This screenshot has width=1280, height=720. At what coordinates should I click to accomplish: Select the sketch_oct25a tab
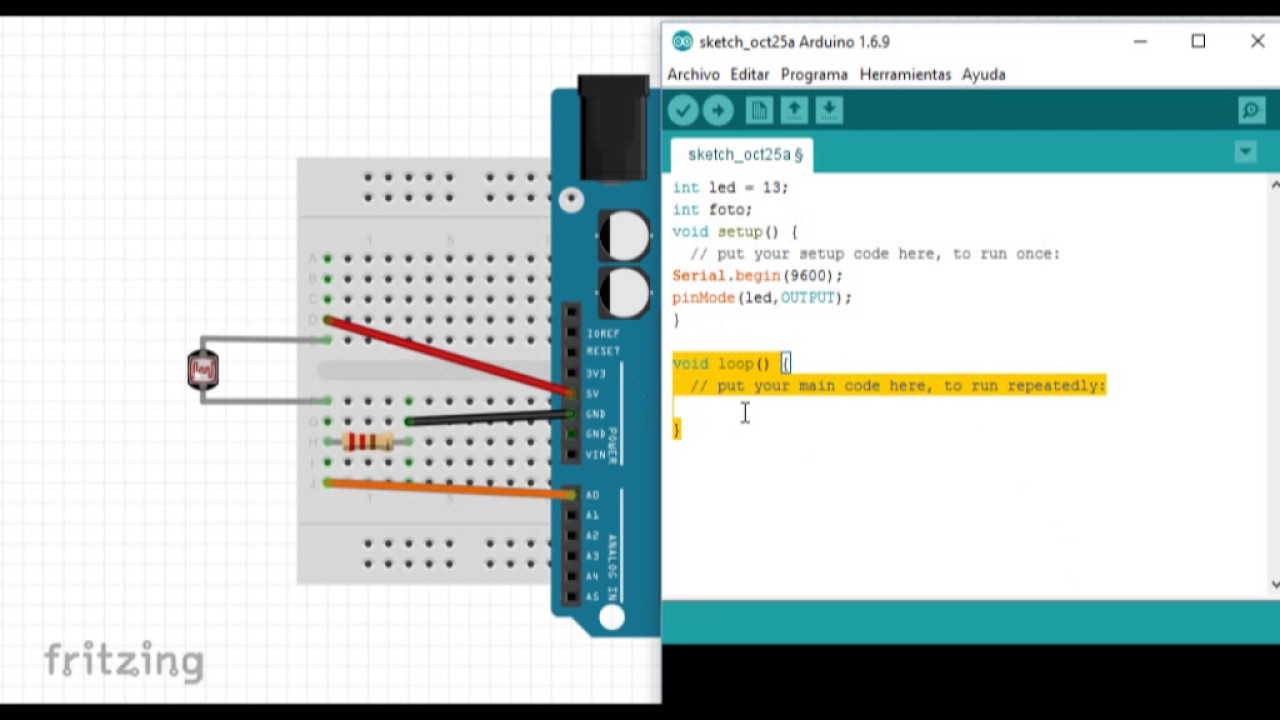tap(744, 154)
